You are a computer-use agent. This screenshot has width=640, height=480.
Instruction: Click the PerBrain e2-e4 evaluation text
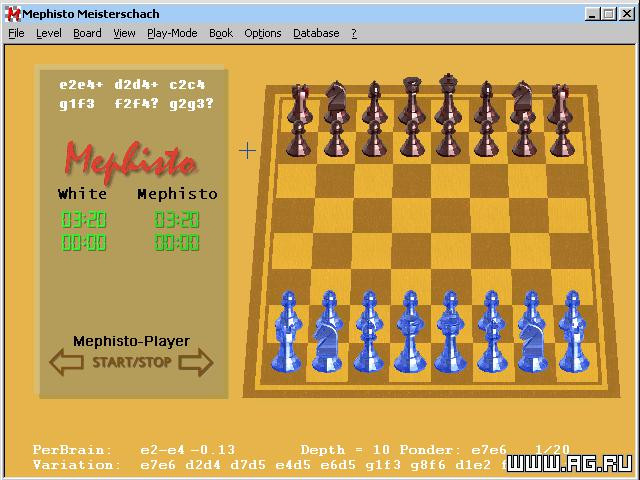tap(134, 450)
